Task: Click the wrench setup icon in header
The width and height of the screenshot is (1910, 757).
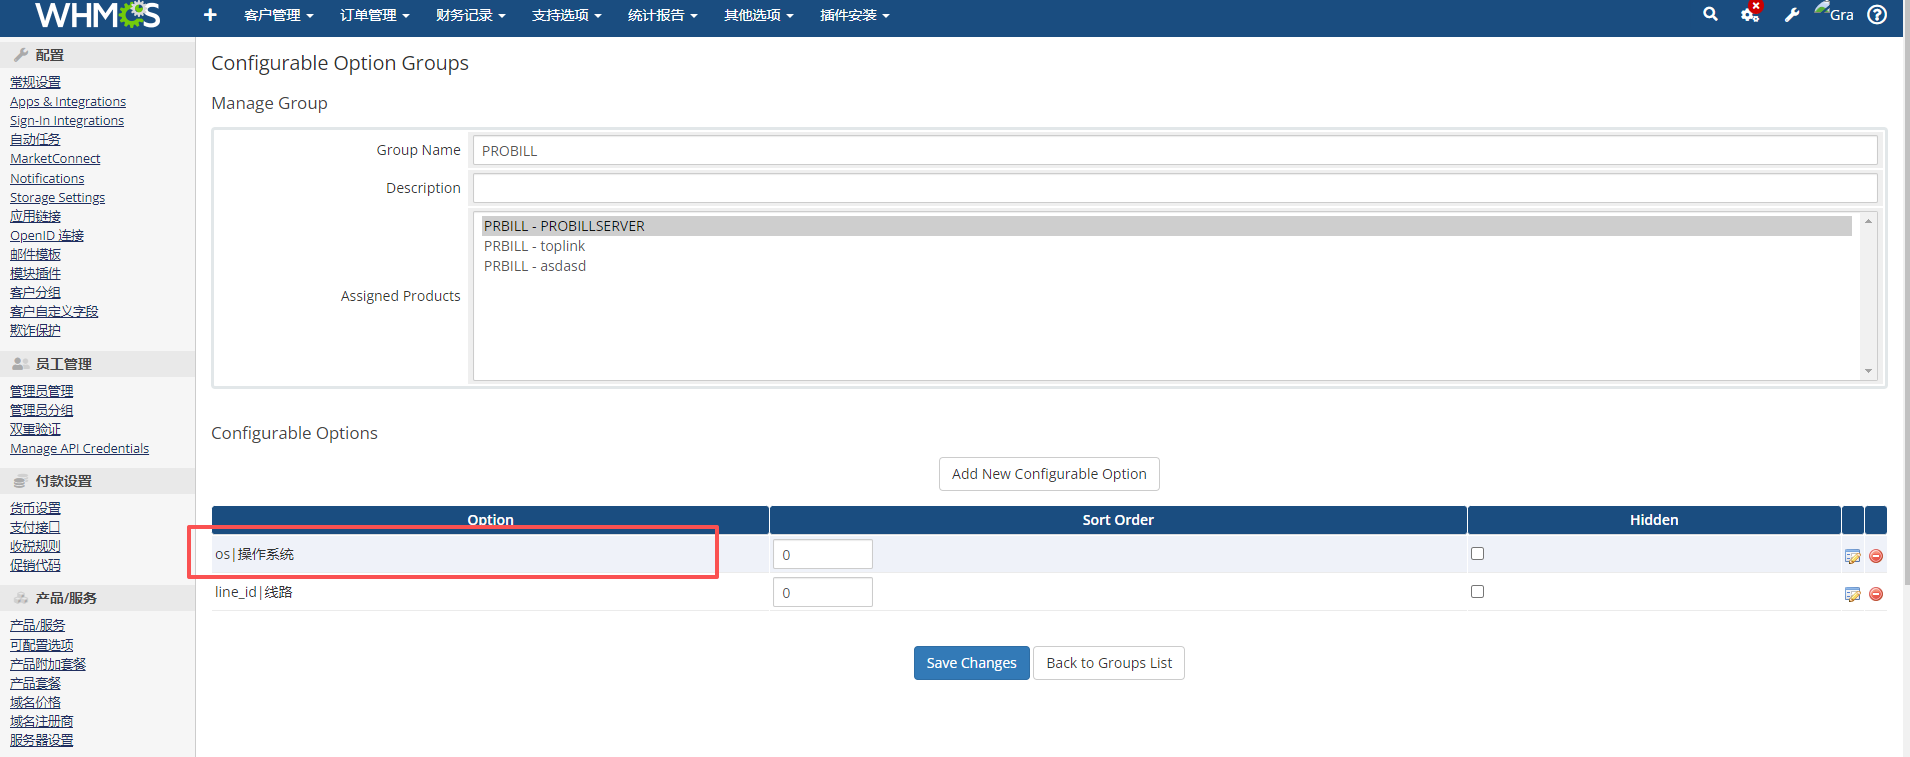Action: (x=1791, y=14)
